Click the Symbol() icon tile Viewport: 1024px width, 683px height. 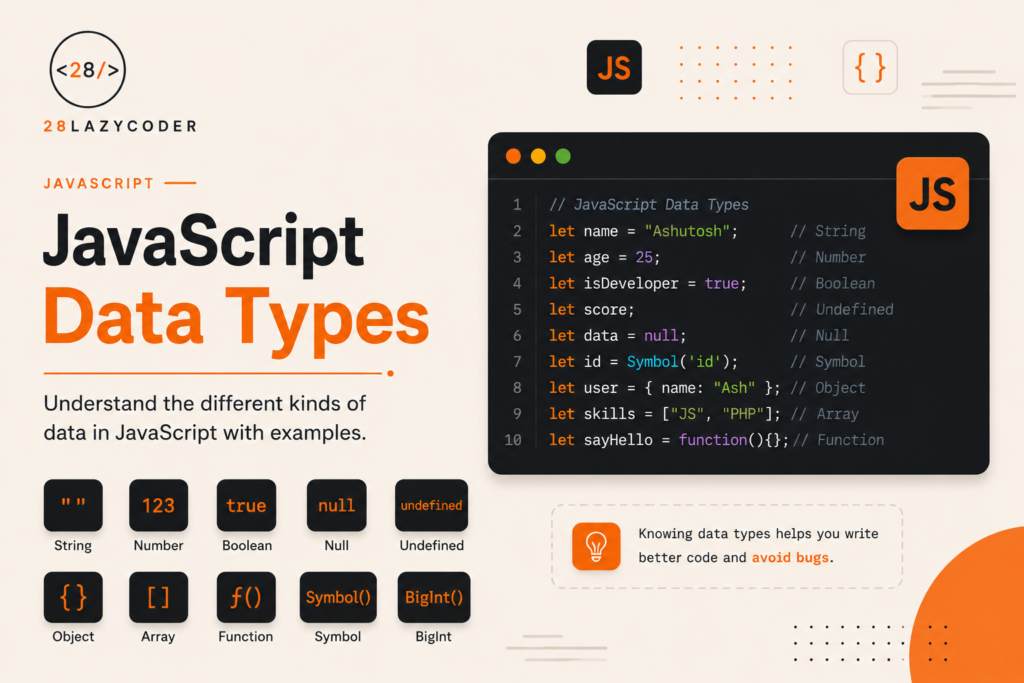338,597
